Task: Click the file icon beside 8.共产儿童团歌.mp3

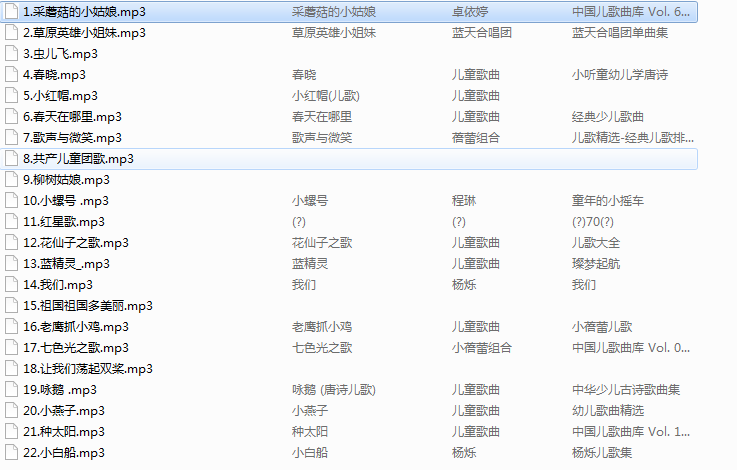Action: [x=11, y=159]
